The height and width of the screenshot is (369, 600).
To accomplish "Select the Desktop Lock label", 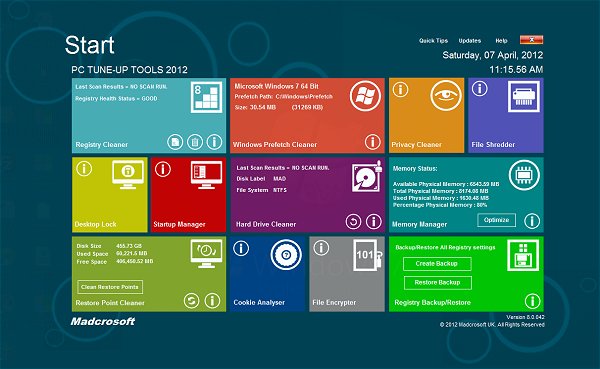I will 95,224.
